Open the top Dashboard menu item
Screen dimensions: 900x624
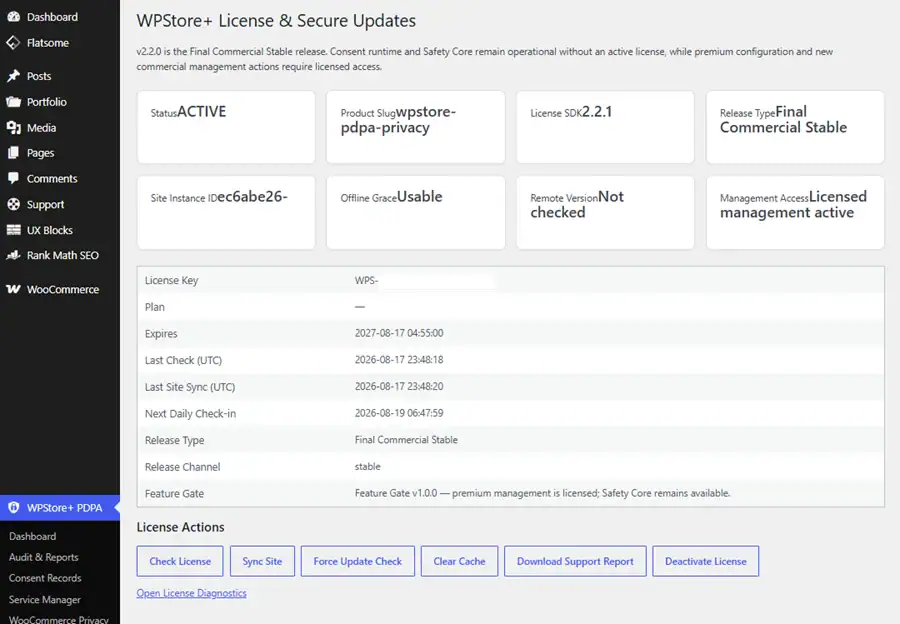coord(60,17)
